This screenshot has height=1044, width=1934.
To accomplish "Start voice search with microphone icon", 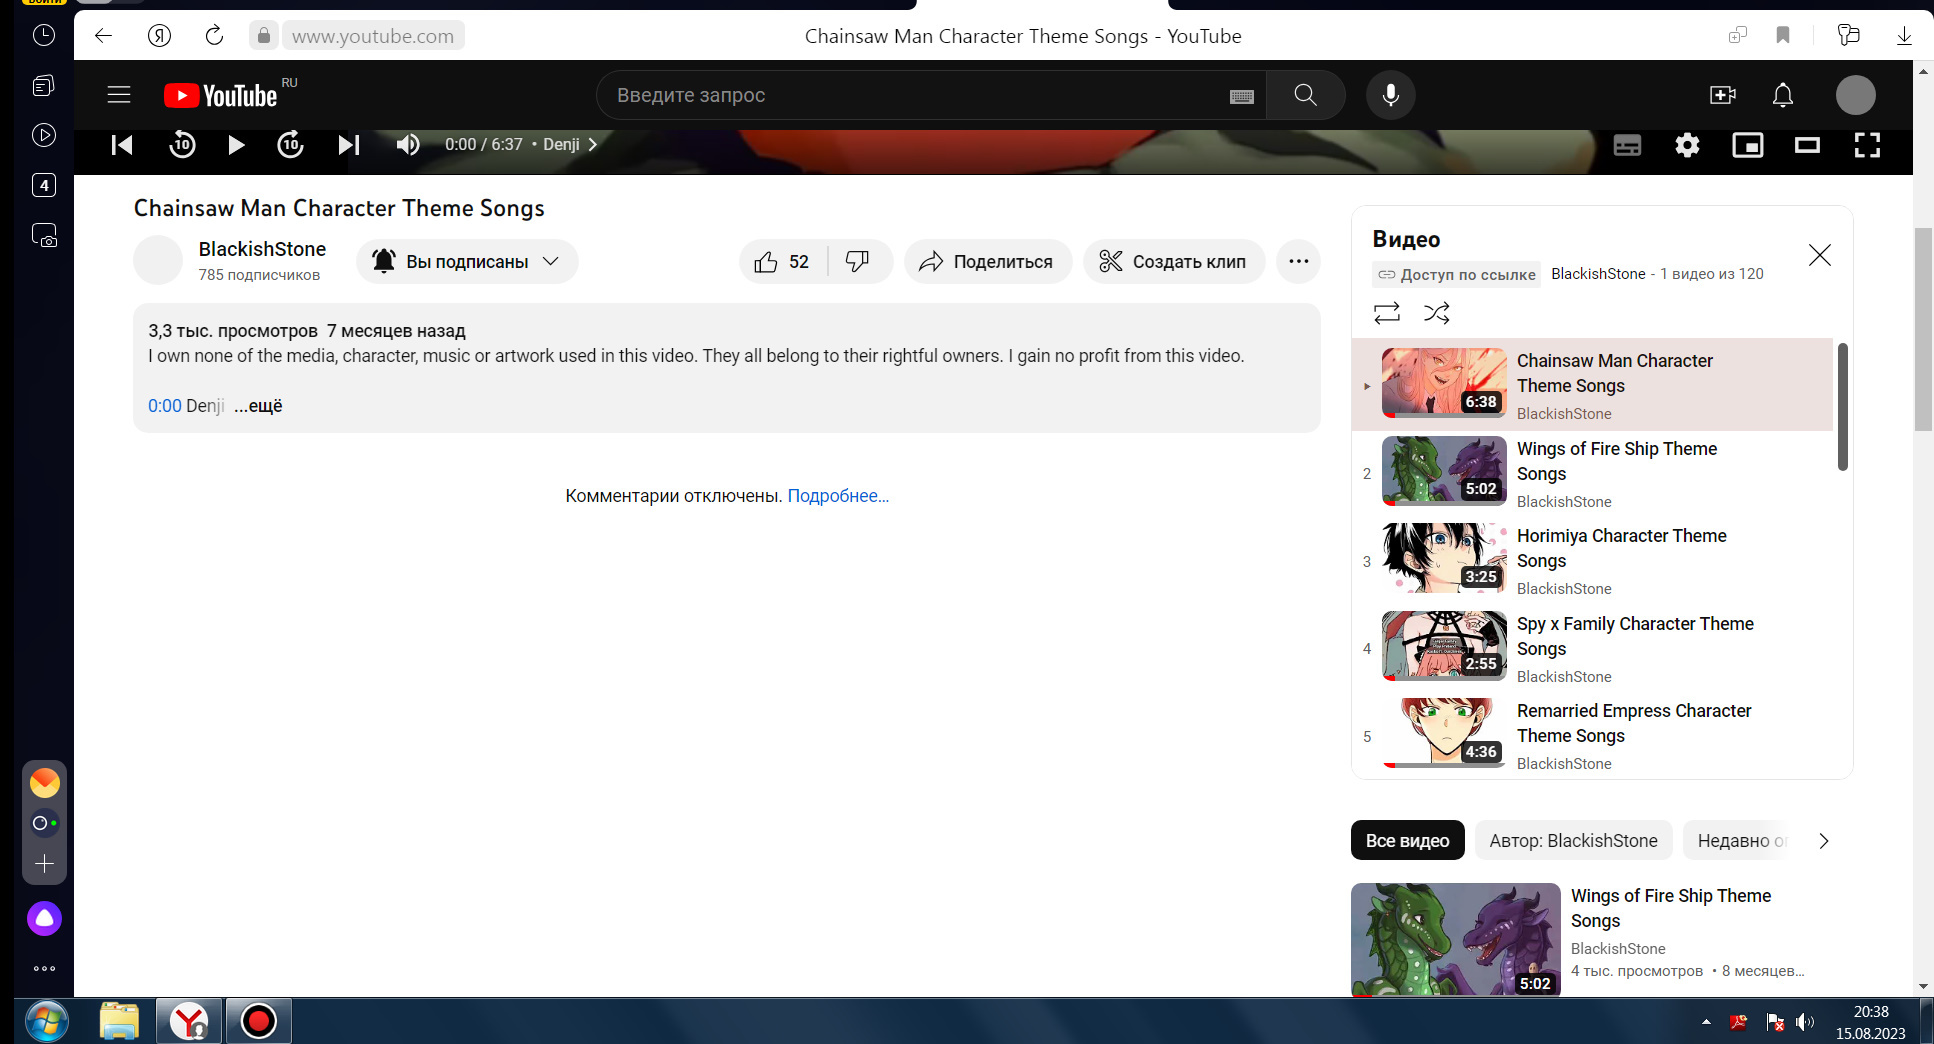I will (1390, 95).
